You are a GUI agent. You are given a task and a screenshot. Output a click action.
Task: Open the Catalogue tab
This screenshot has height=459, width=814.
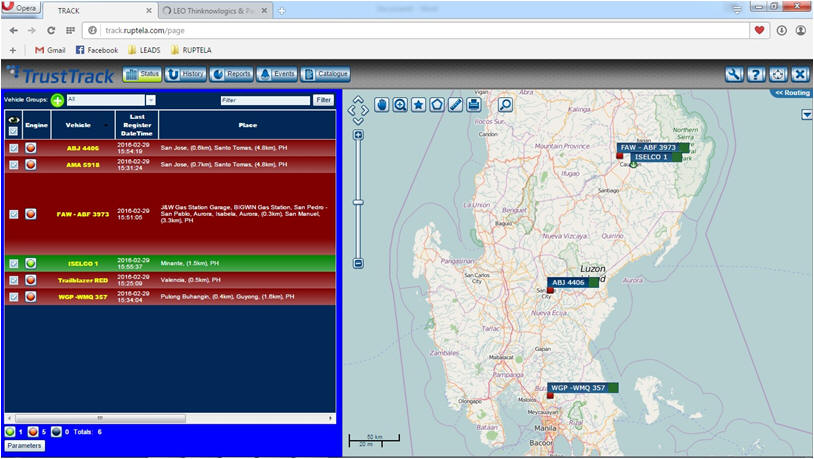point(325,74)
